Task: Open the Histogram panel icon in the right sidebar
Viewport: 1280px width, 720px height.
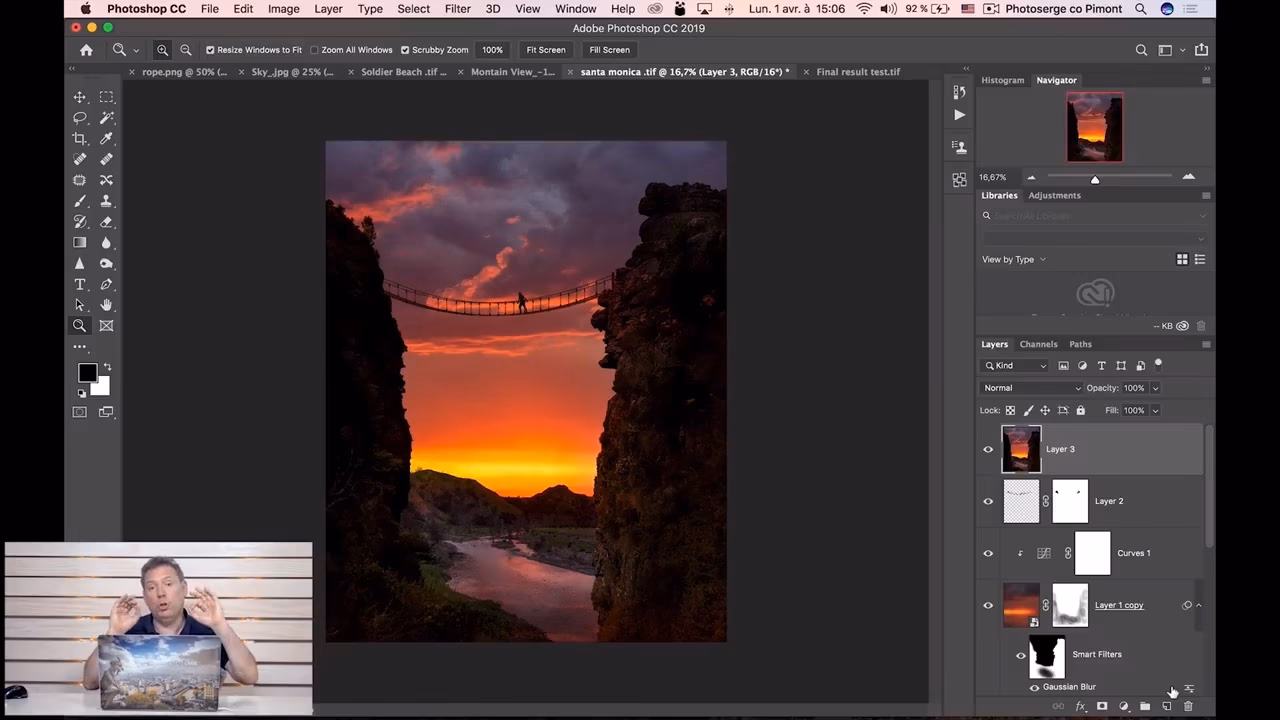Action: click(x=1002, y=80)
